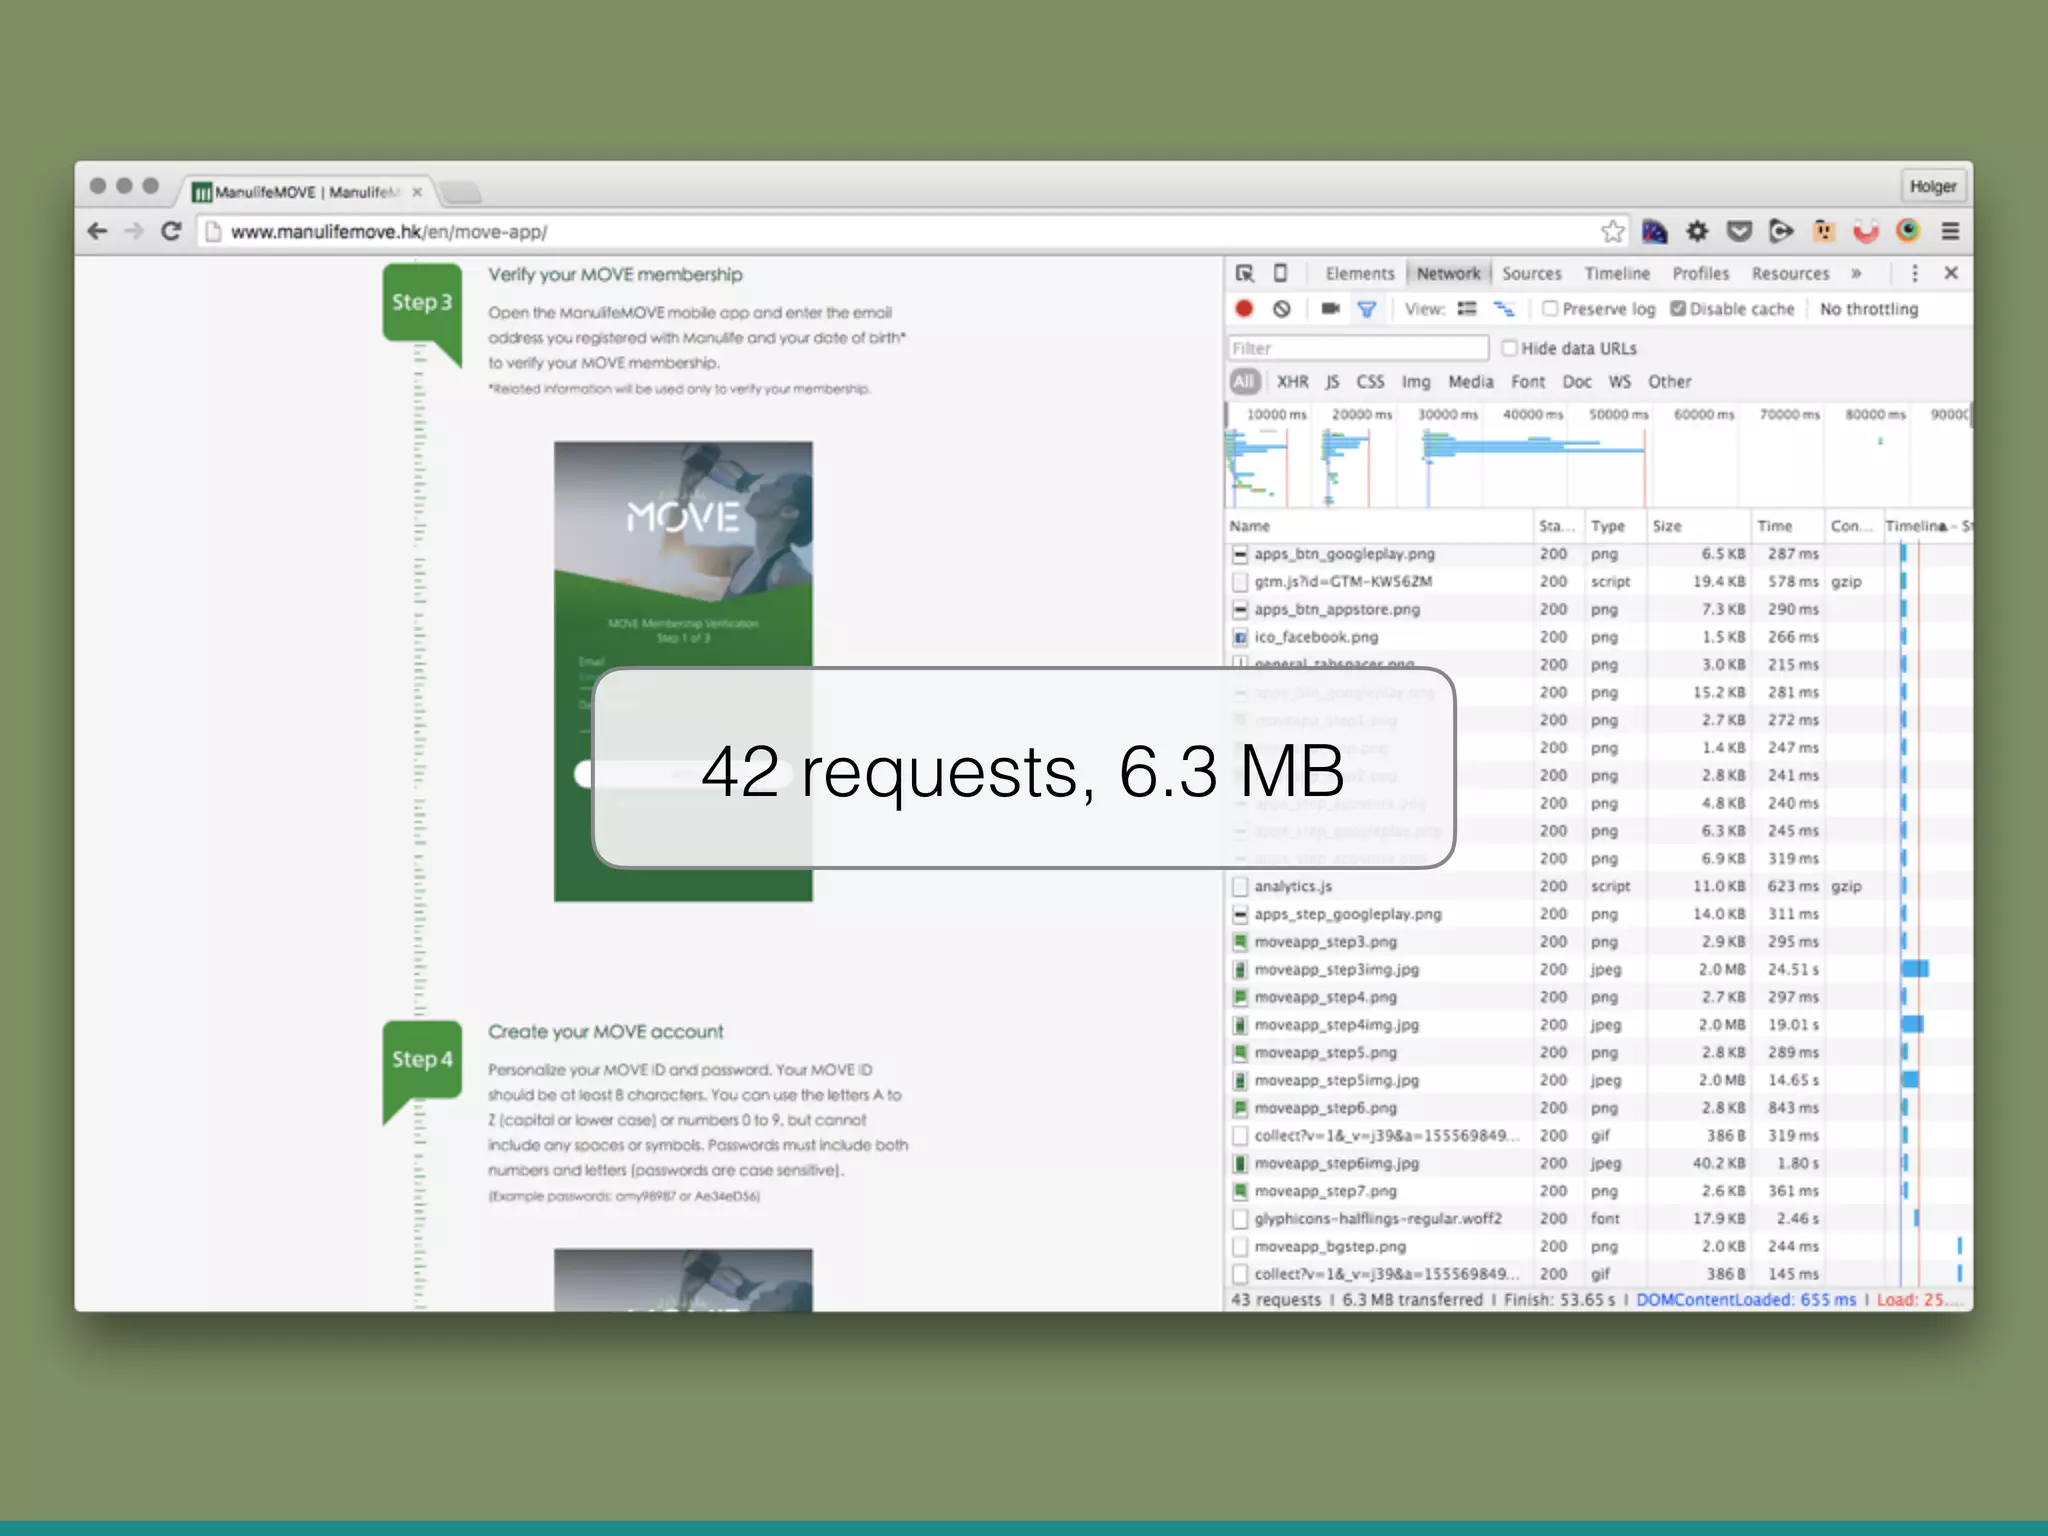2048x1536 pixels.
Task: Filter requests by Other
Action: coord(1669,381)
